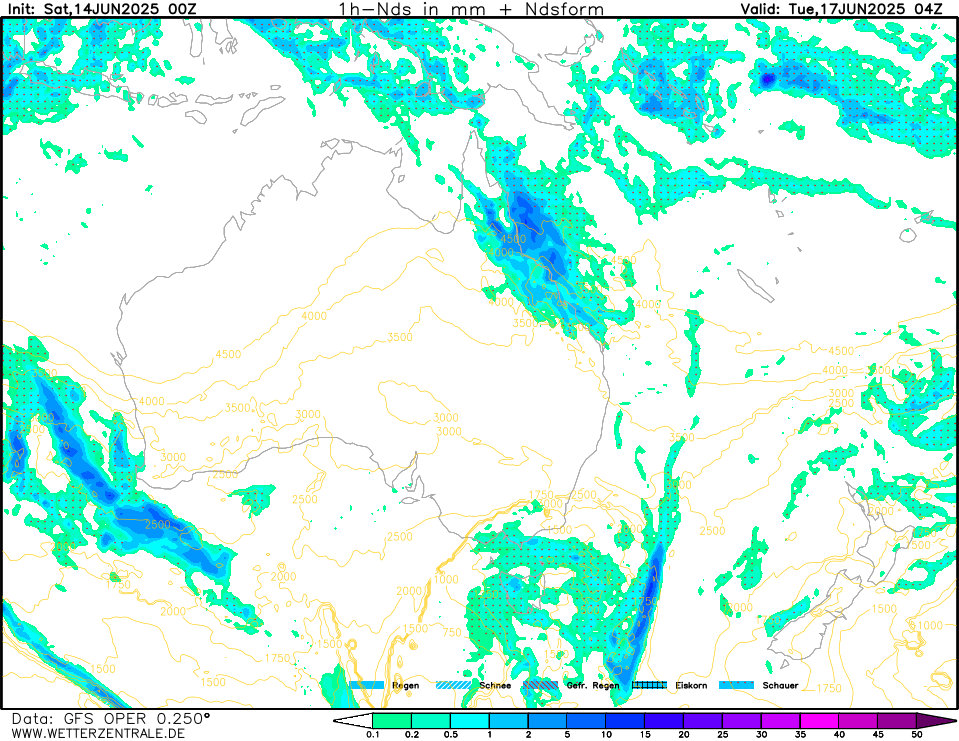
Task: Click the Eiskorn legend swatch
Action: click(649, 685)
